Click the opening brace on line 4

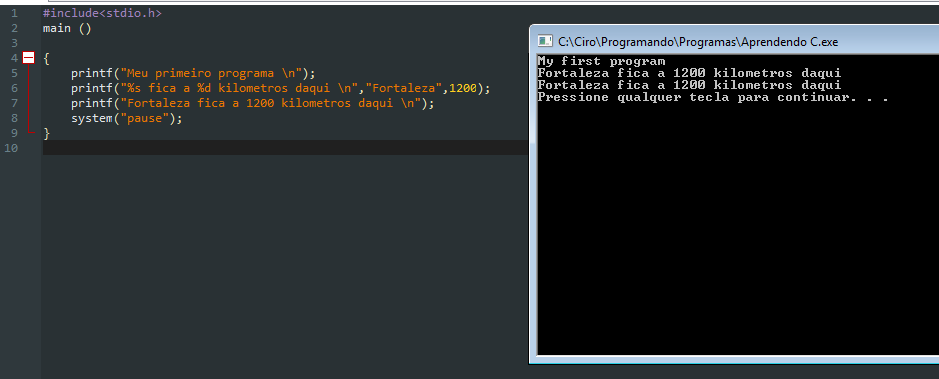[47, 58]
